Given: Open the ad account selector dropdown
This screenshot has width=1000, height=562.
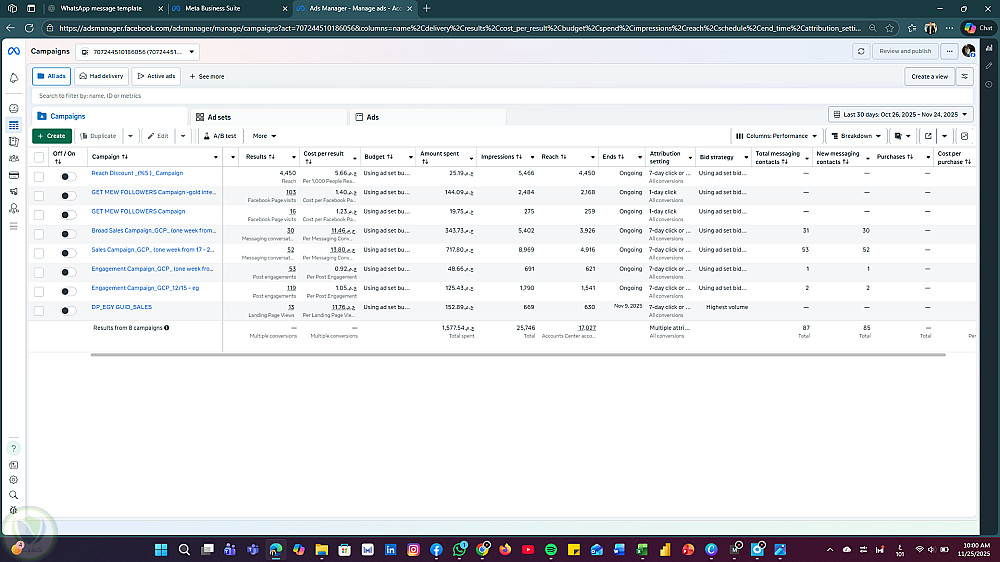Looking at the screenshot, I should tap(137, 52).
